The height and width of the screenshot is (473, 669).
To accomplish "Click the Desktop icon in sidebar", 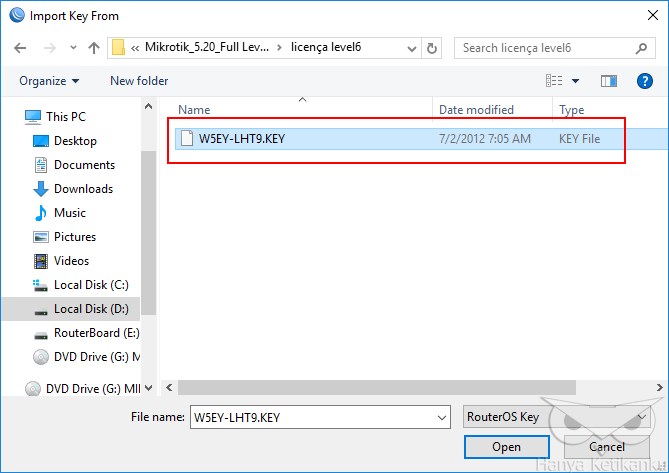I will click(x=41, y=141).
